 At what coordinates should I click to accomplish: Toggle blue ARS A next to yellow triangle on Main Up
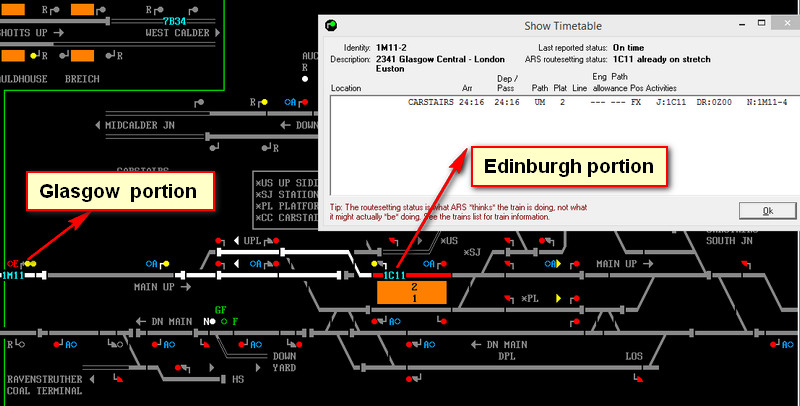coord(549,264)
